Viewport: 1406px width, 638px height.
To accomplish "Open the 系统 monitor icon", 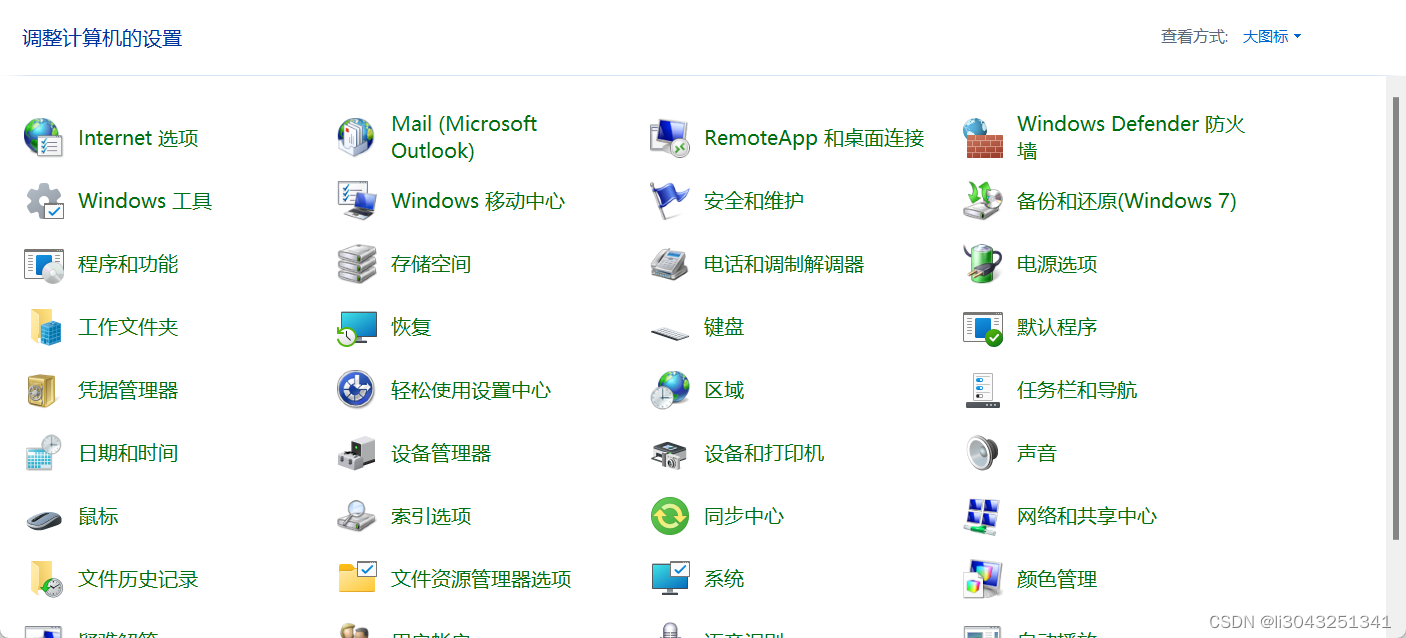I will click(669, 579).
